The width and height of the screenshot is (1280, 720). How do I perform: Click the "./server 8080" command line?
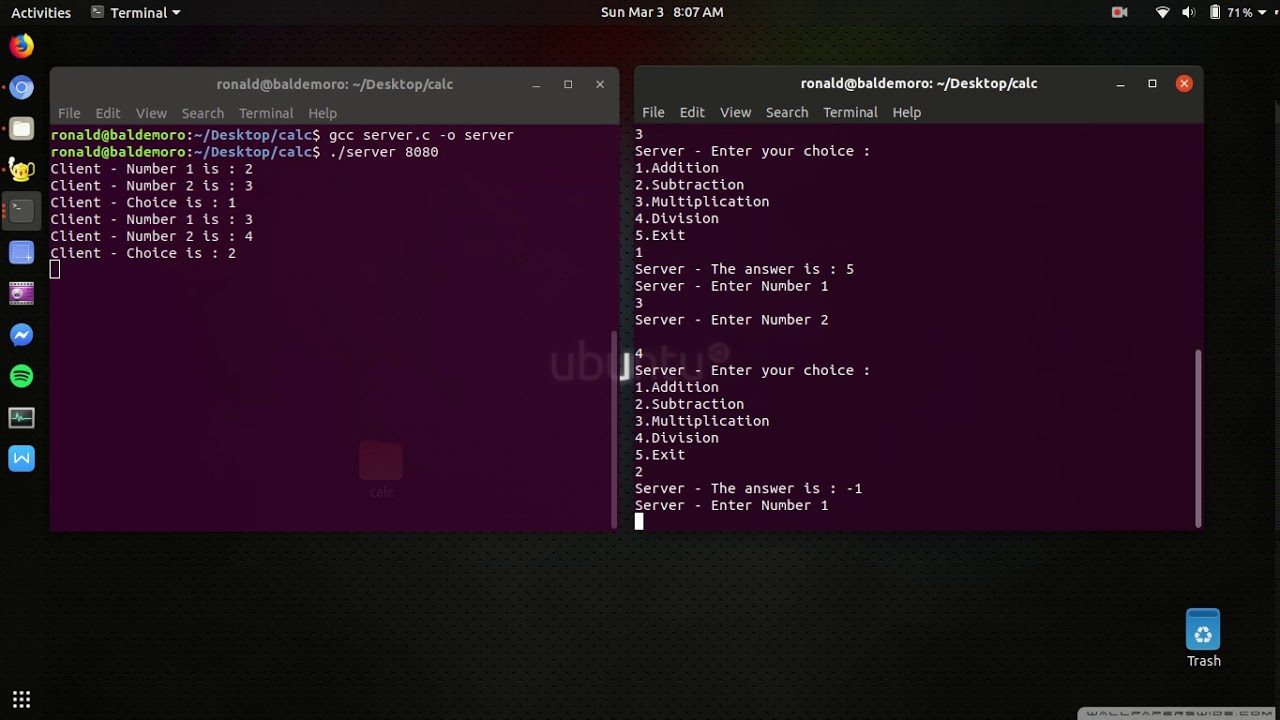point(384,152)
